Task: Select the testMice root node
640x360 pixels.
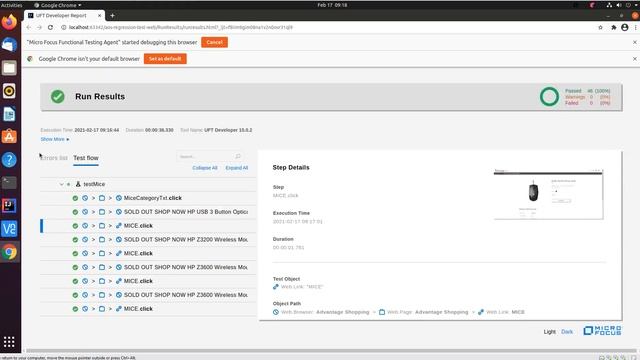Action: [x=148, y=184]
